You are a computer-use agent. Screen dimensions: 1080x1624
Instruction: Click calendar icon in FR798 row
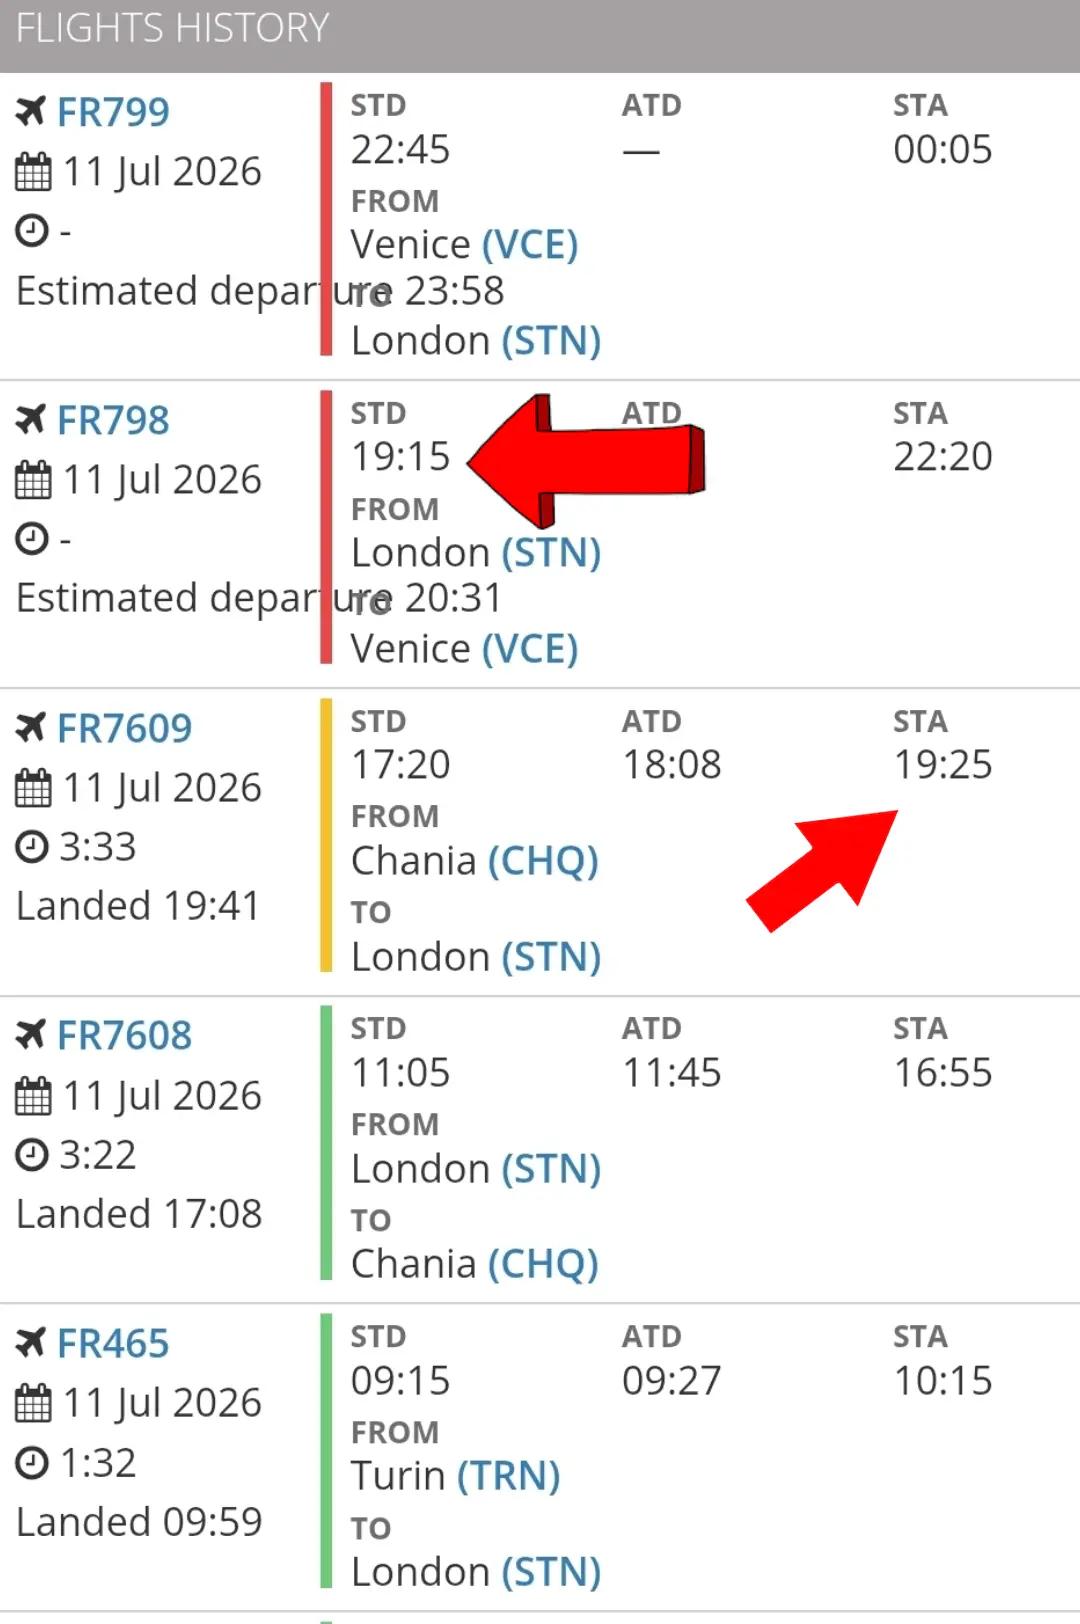click(x=33, y=480)
